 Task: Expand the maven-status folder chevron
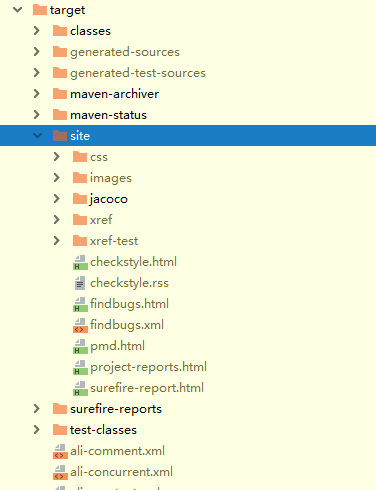click(37, 115)
